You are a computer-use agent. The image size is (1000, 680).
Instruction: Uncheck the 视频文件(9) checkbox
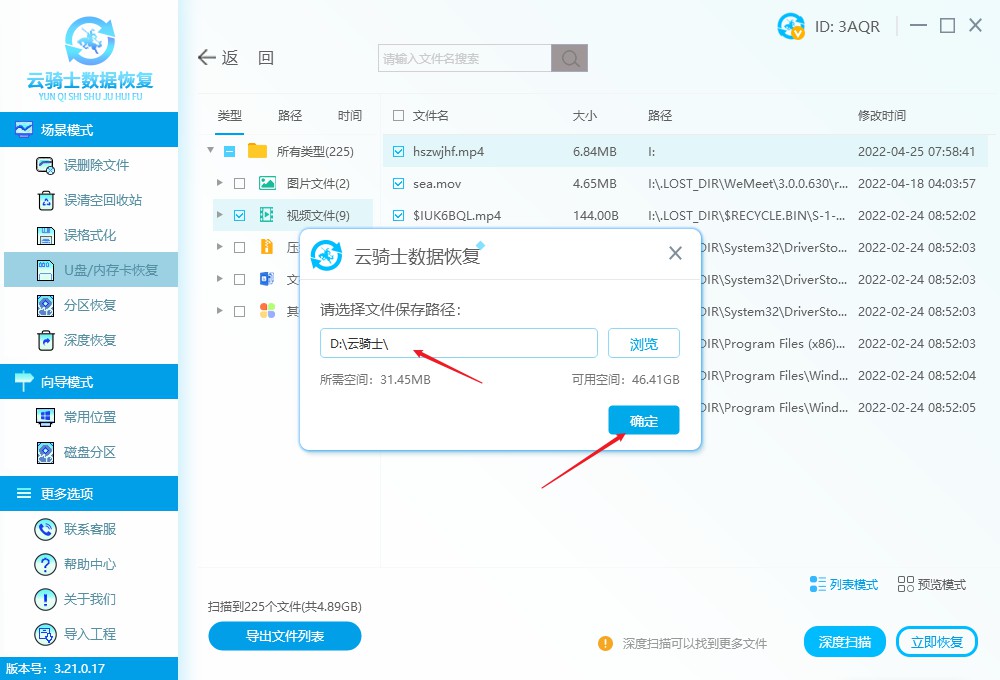[240, 216]
